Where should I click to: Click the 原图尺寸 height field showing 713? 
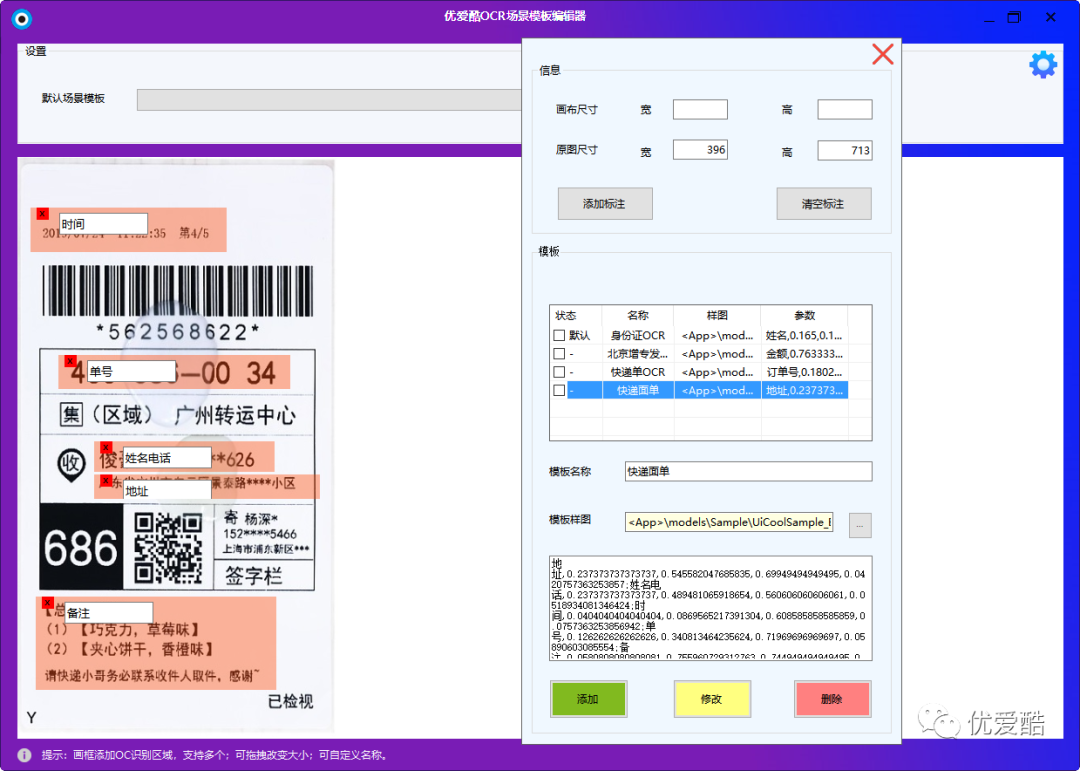click(844, 150)
